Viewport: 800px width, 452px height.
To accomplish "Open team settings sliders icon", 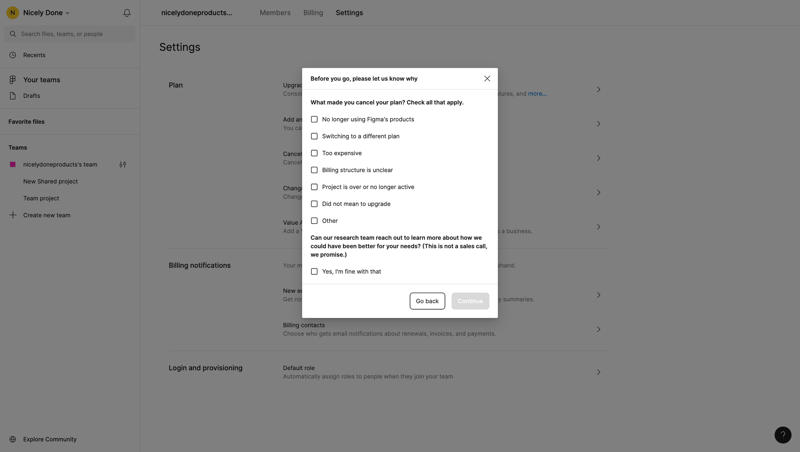I will (x=122, y=165).
